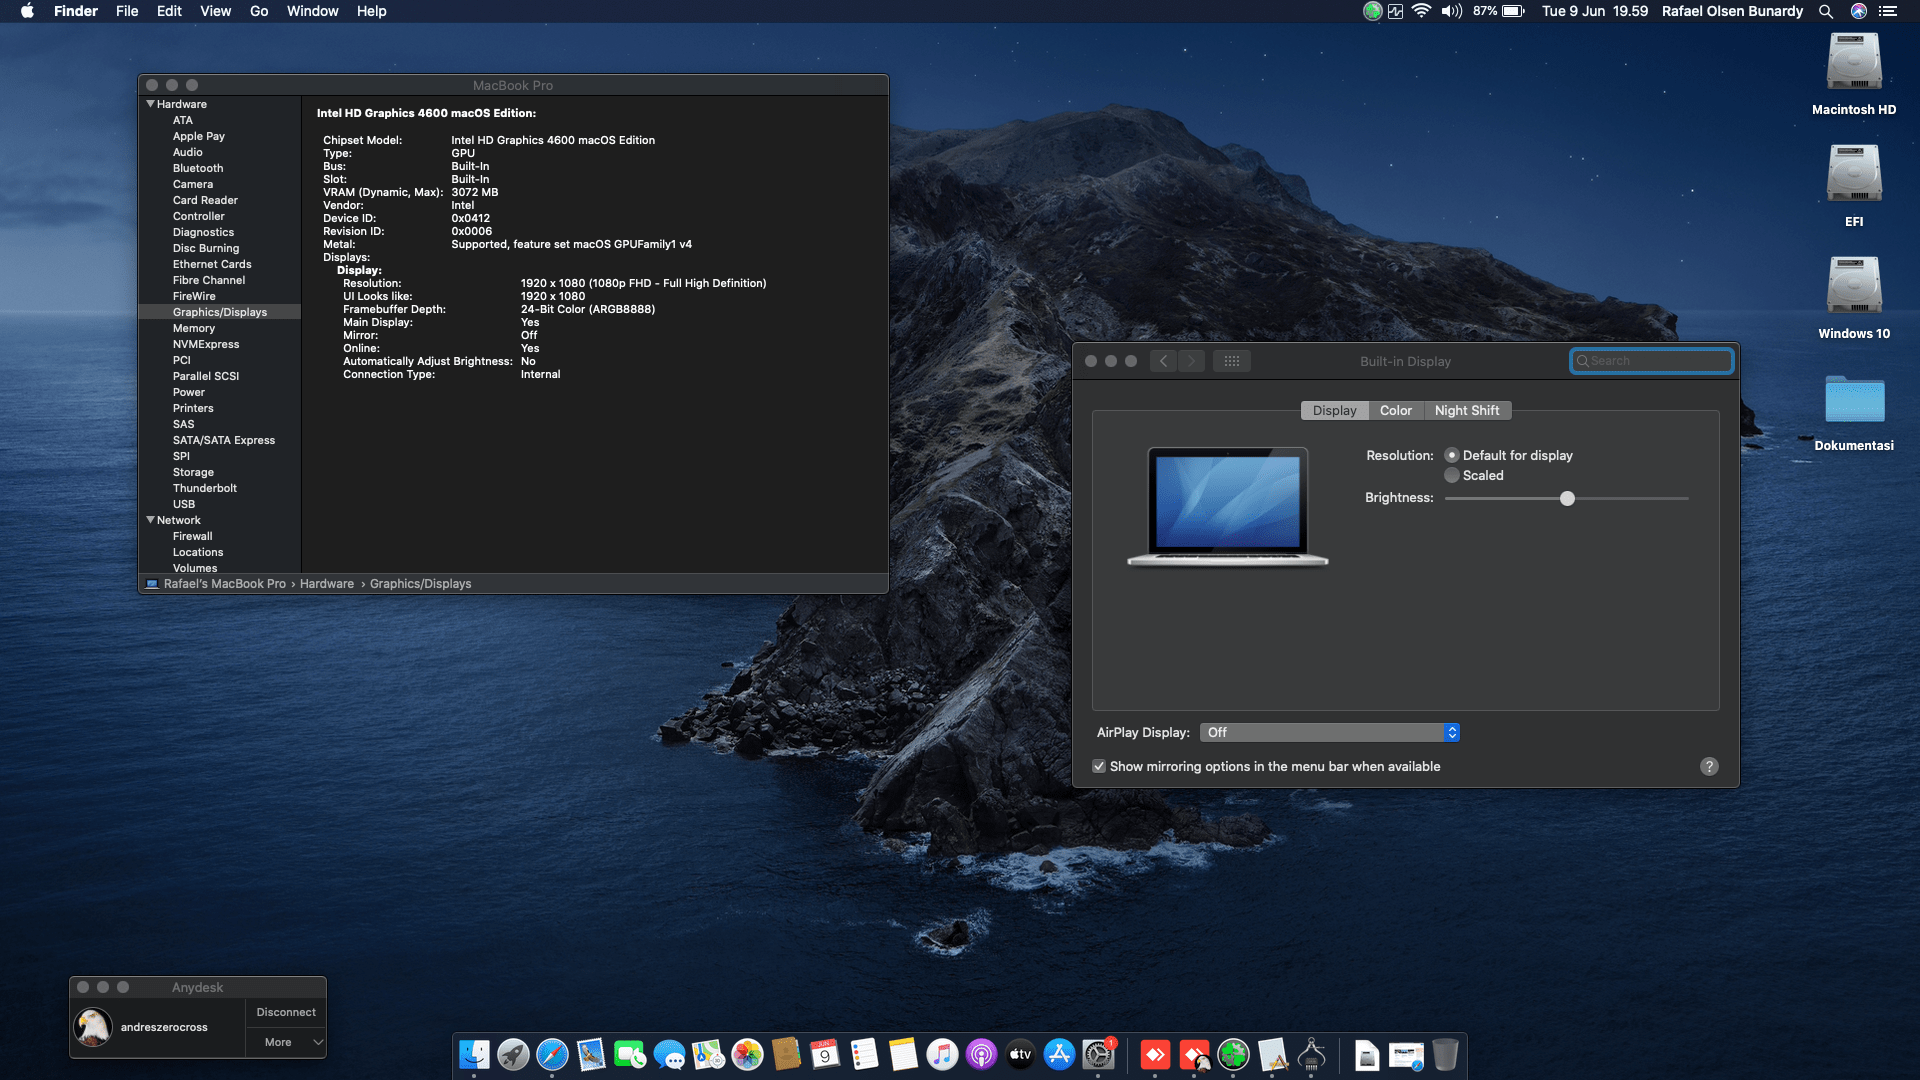Screen dimensions: 1920x1080
Task: Select the Display tab
Action: [x=1334, y=410]
